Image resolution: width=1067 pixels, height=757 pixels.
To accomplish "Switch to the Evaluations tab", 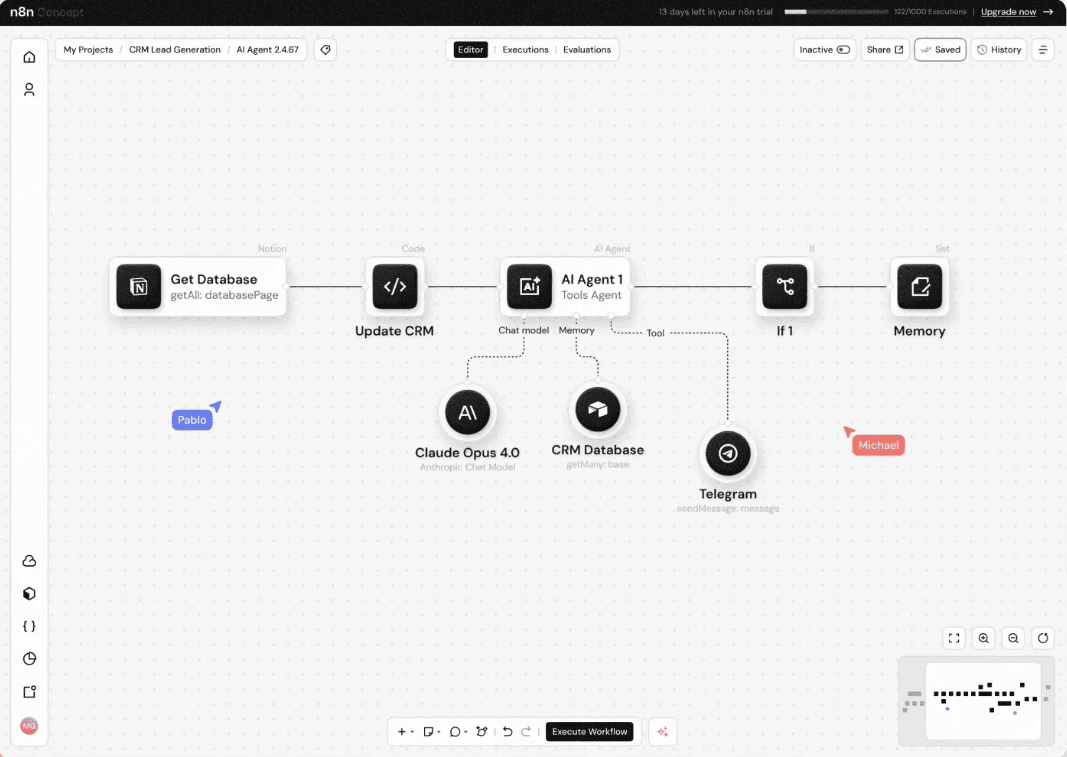I will click(587, 50).
